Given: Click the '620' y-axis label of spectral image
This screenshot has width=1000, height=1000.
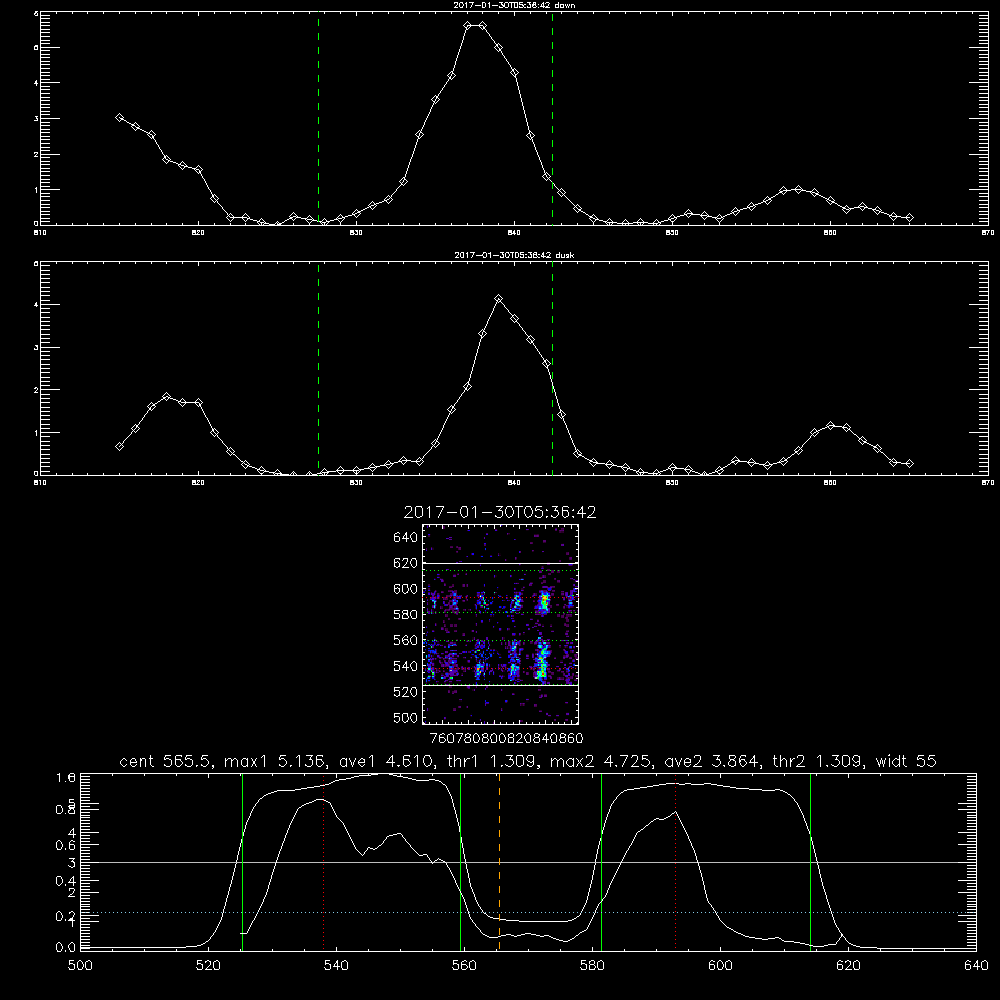Looking at the screenshot, I should [x=406, y=563].
